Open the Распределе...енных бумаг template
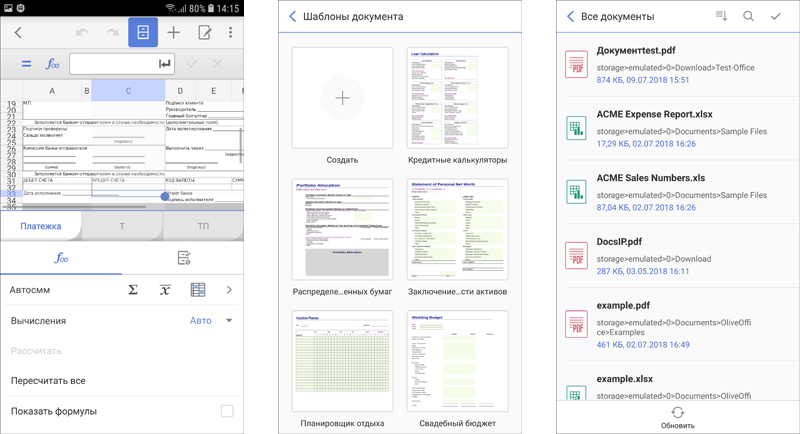This screenshot has height=434, width=800. [342, 229]
